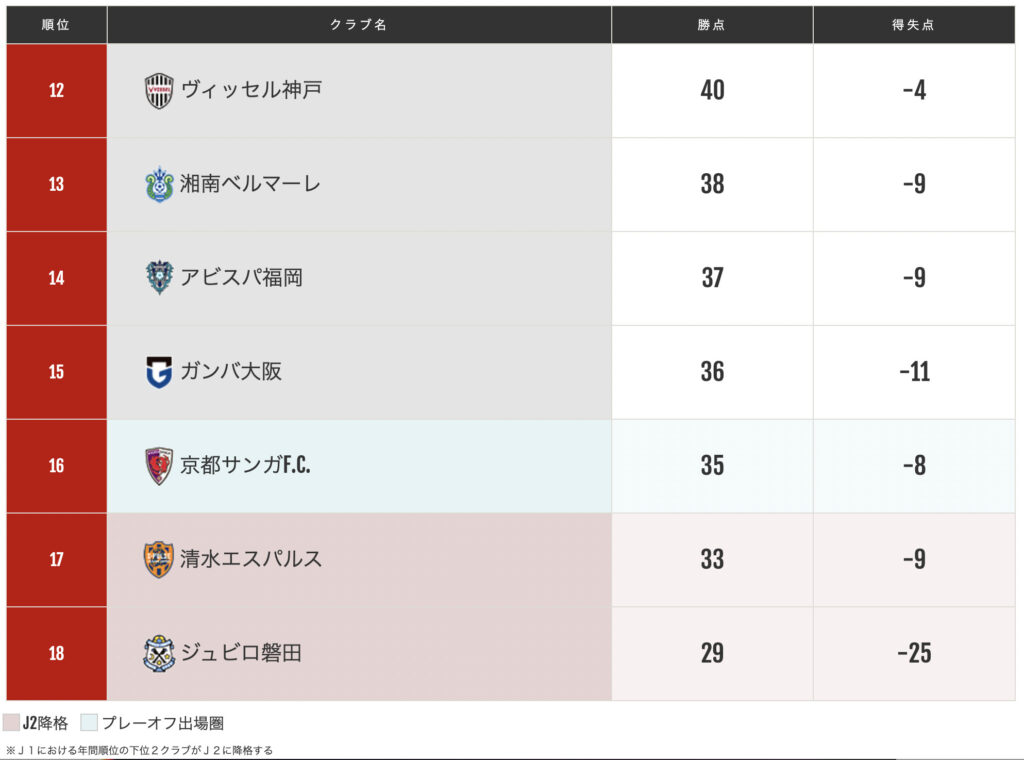The image size is (1024, 760).
Task: Click the 33 points cell for 清水エスパルス
Action: click(712, 559)
